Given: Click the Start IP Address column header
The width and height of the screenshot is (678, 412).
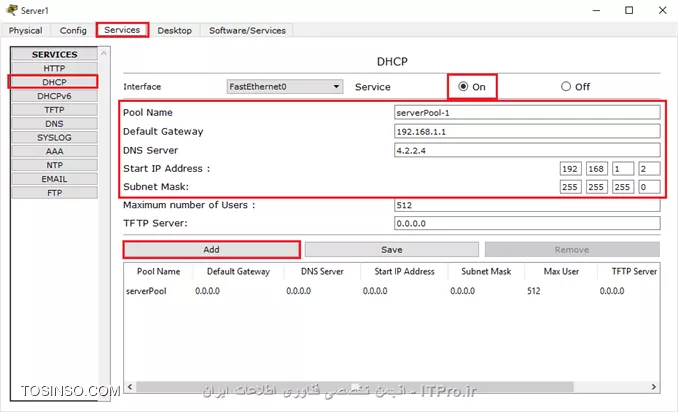Looking at the screenshot, I should 404,271.
